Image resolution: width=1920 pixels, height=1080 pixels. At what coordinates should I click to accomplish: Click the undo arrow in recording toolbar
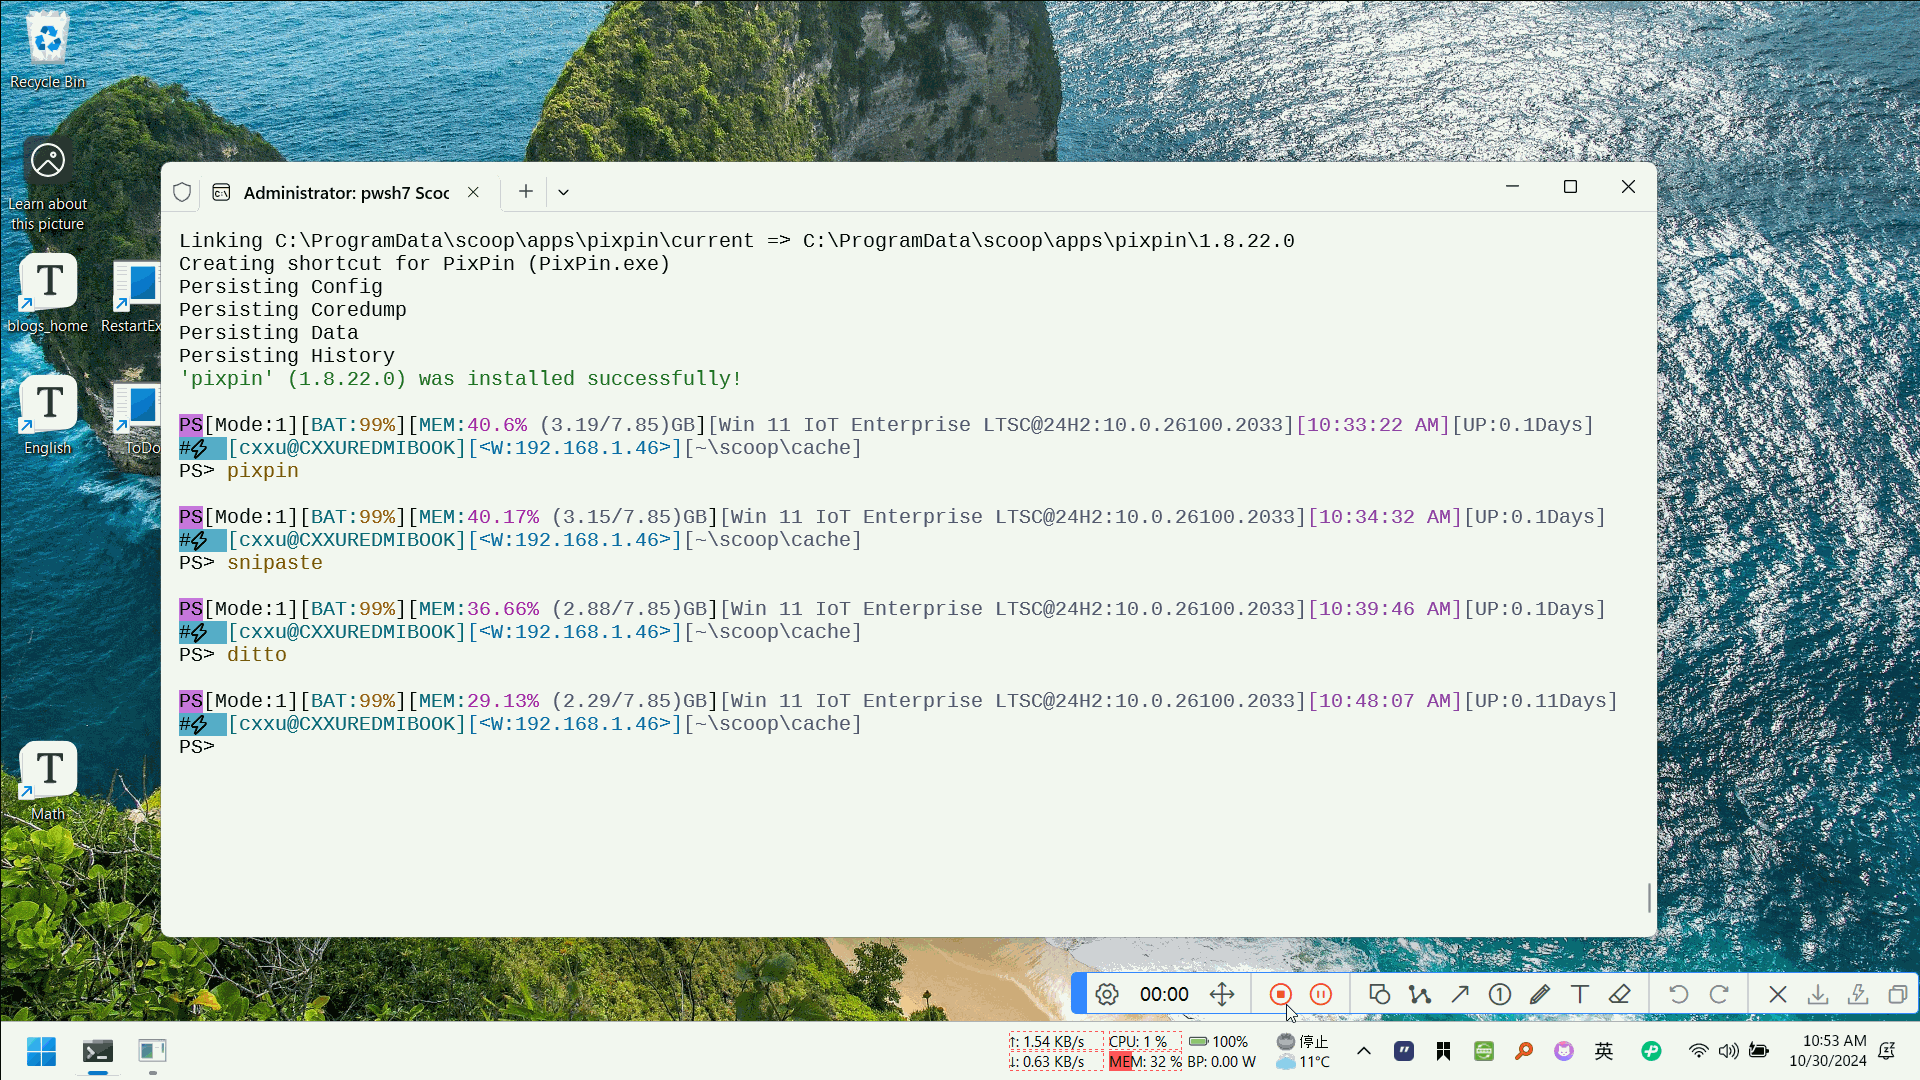click(x=1678, y=994)
